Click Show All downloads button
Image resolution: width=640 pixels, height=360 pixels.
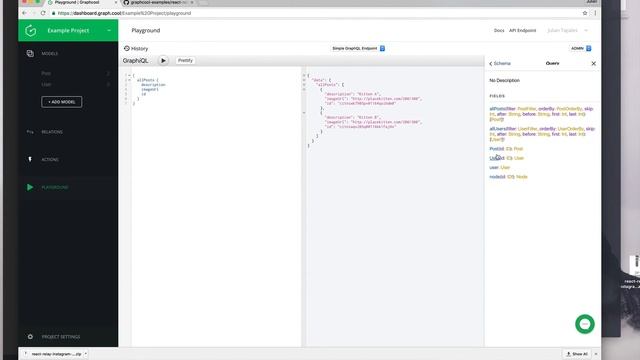click(577, 354)
